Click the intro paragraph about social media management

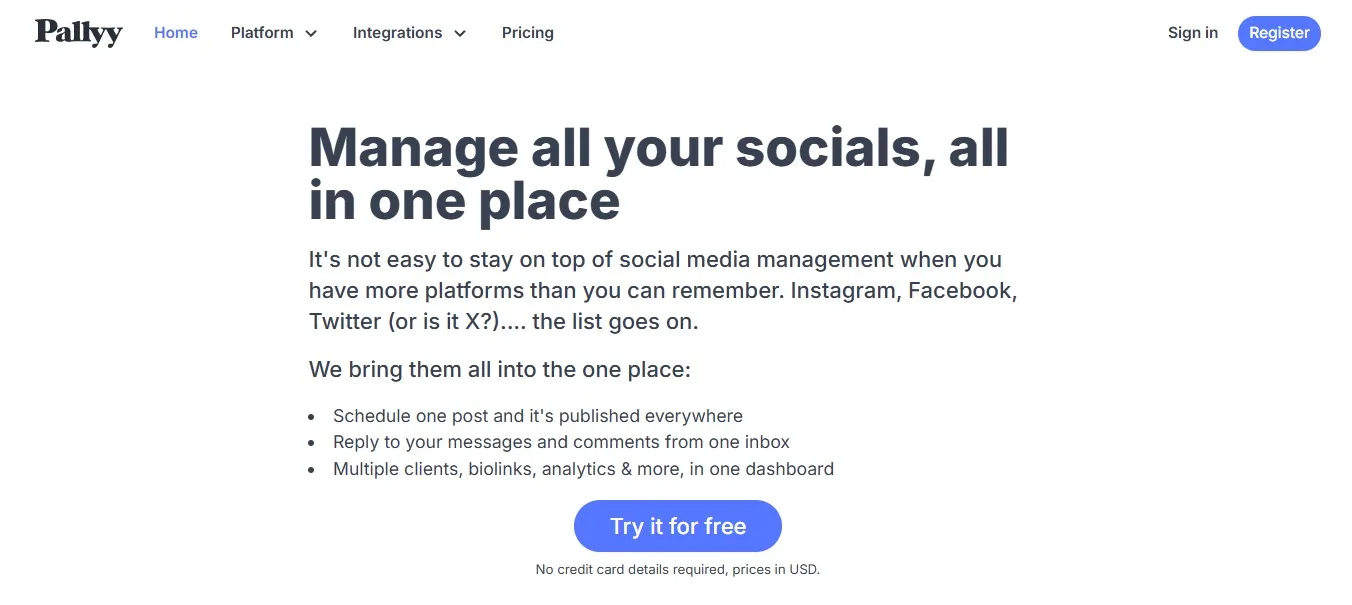click(x=662, y=290)
